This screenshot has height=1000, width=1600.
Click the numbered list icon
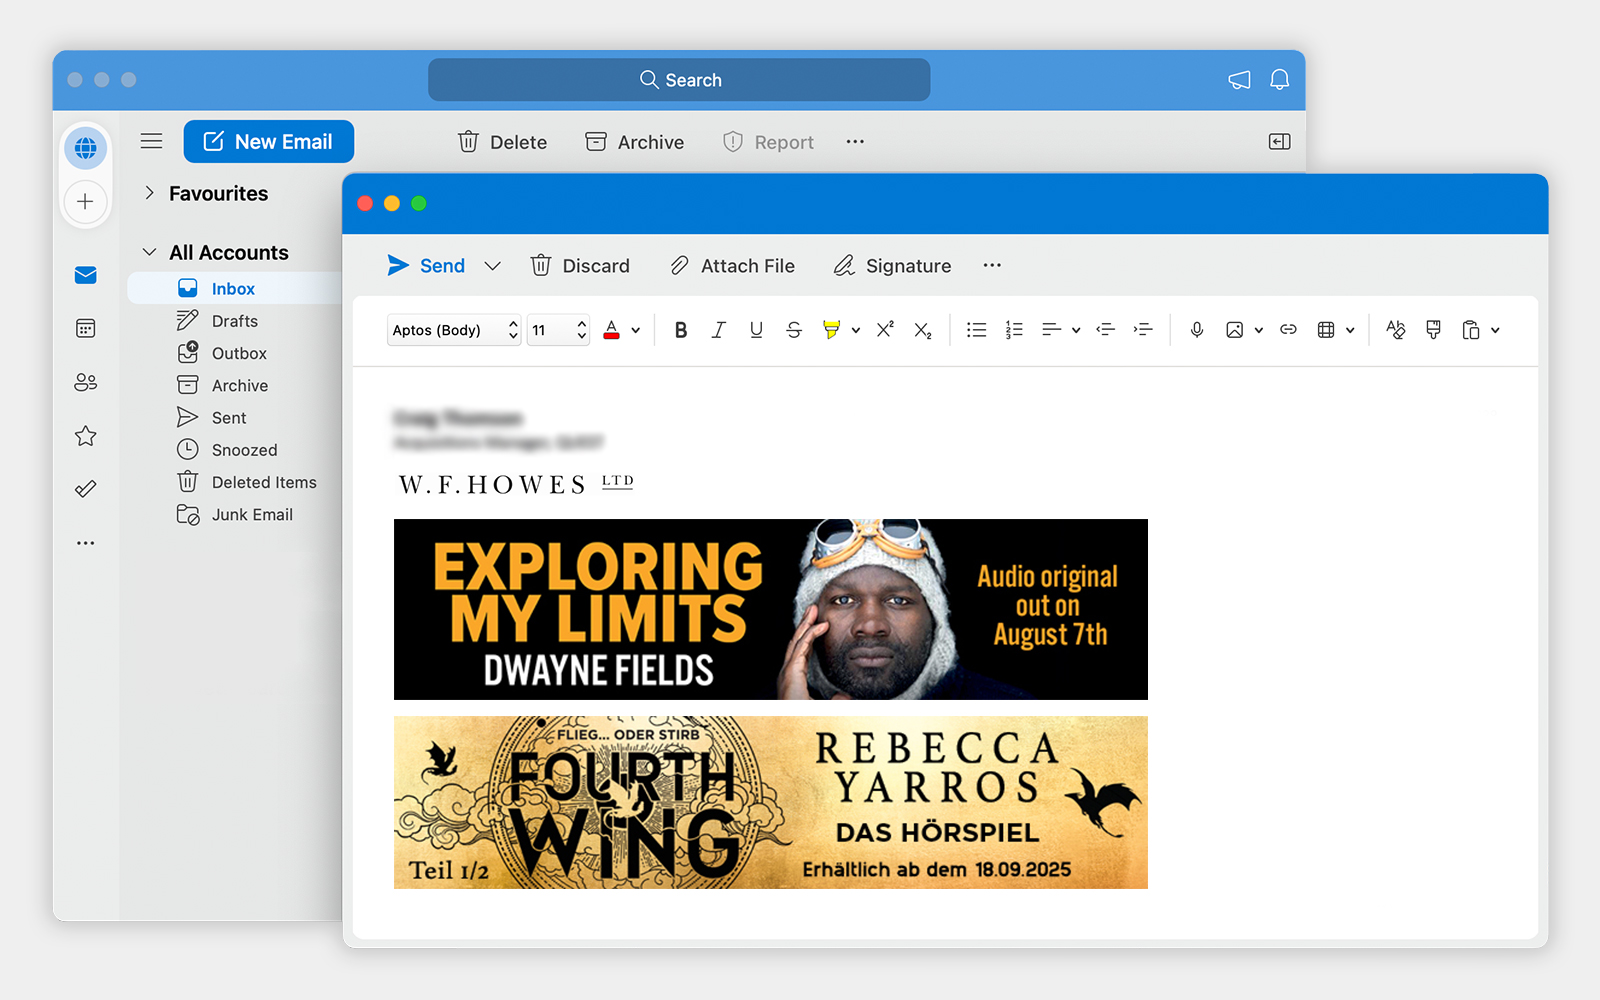tap(1014, 329)
